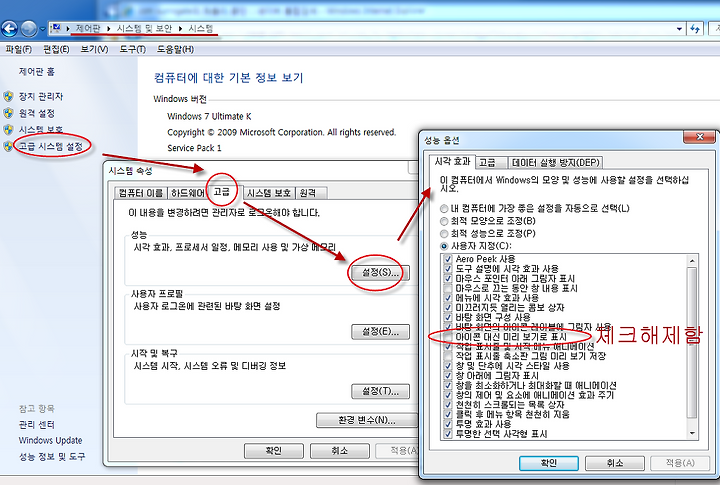The image size is (720, 485).
Task: Click 취소 button in 성능 옵션 dialog
Action: pos(614,463)
